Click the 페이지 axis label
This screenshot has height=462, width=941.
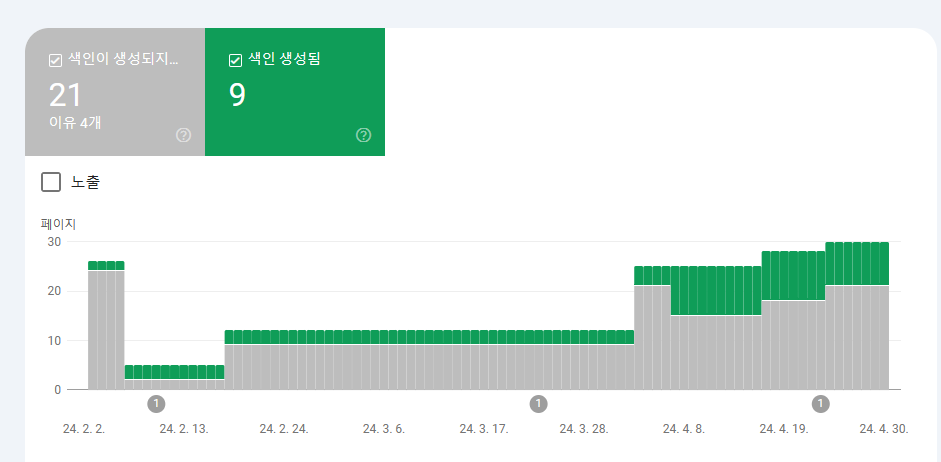(58, 224)
